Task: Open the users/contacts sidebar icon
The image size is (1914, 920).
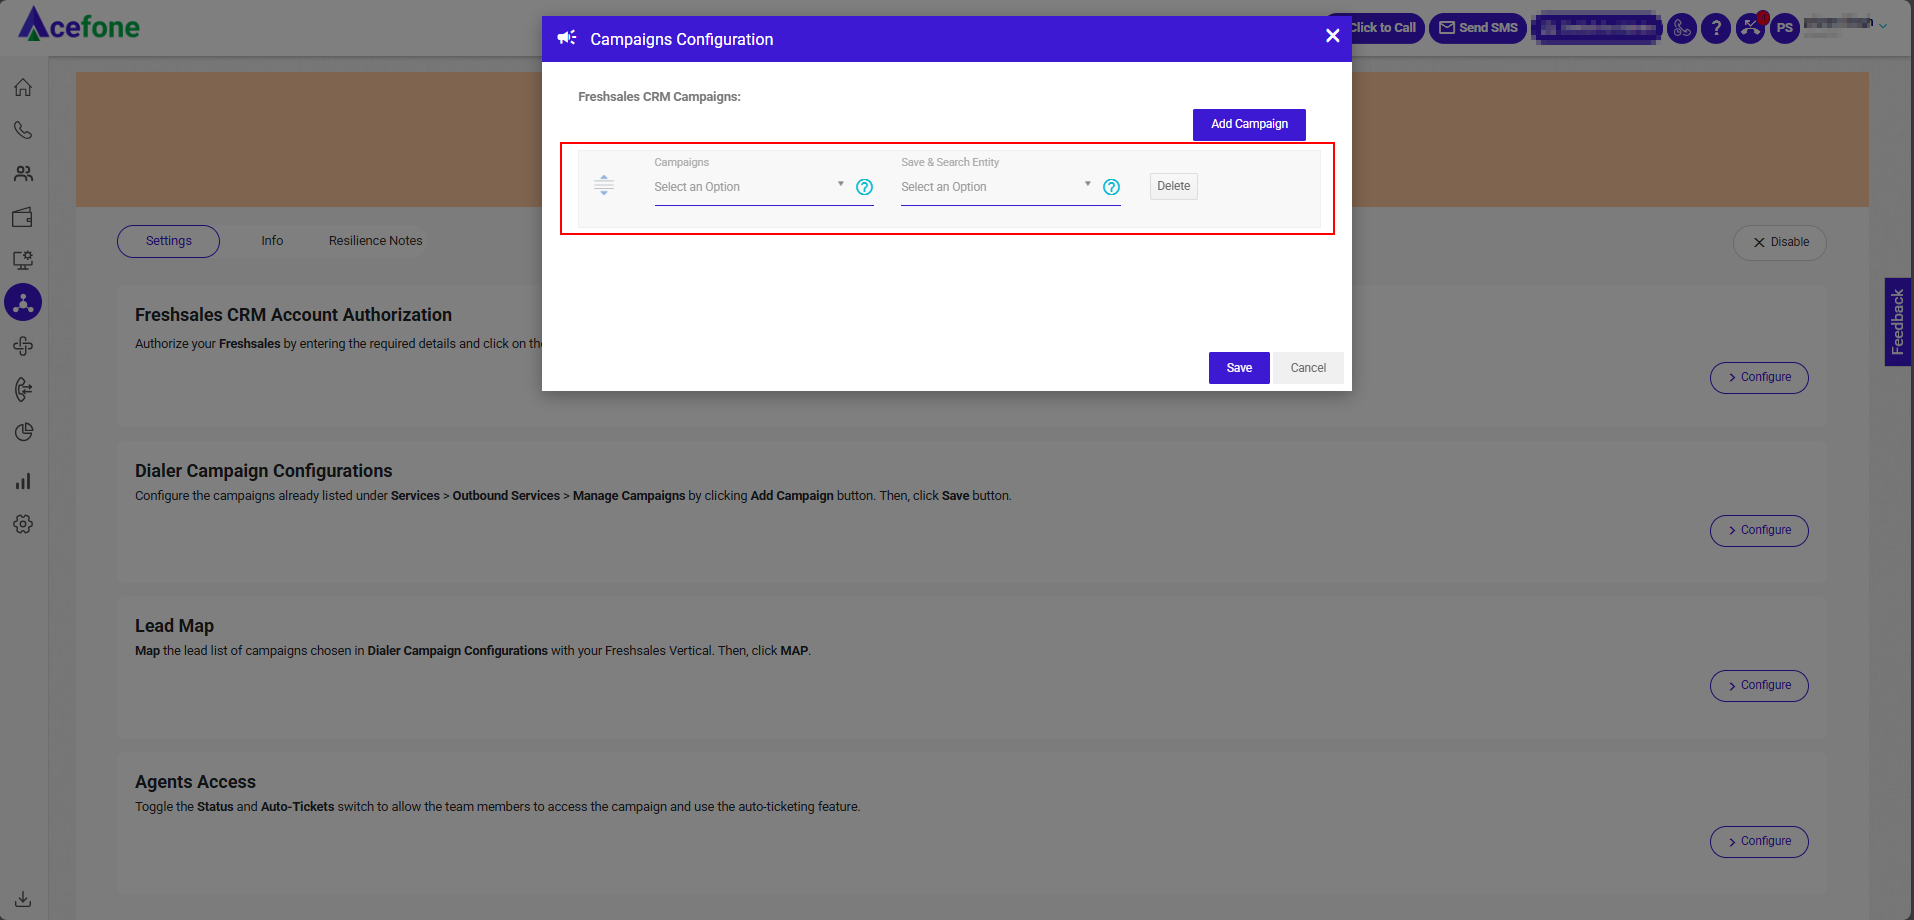Action: [23, 173]
